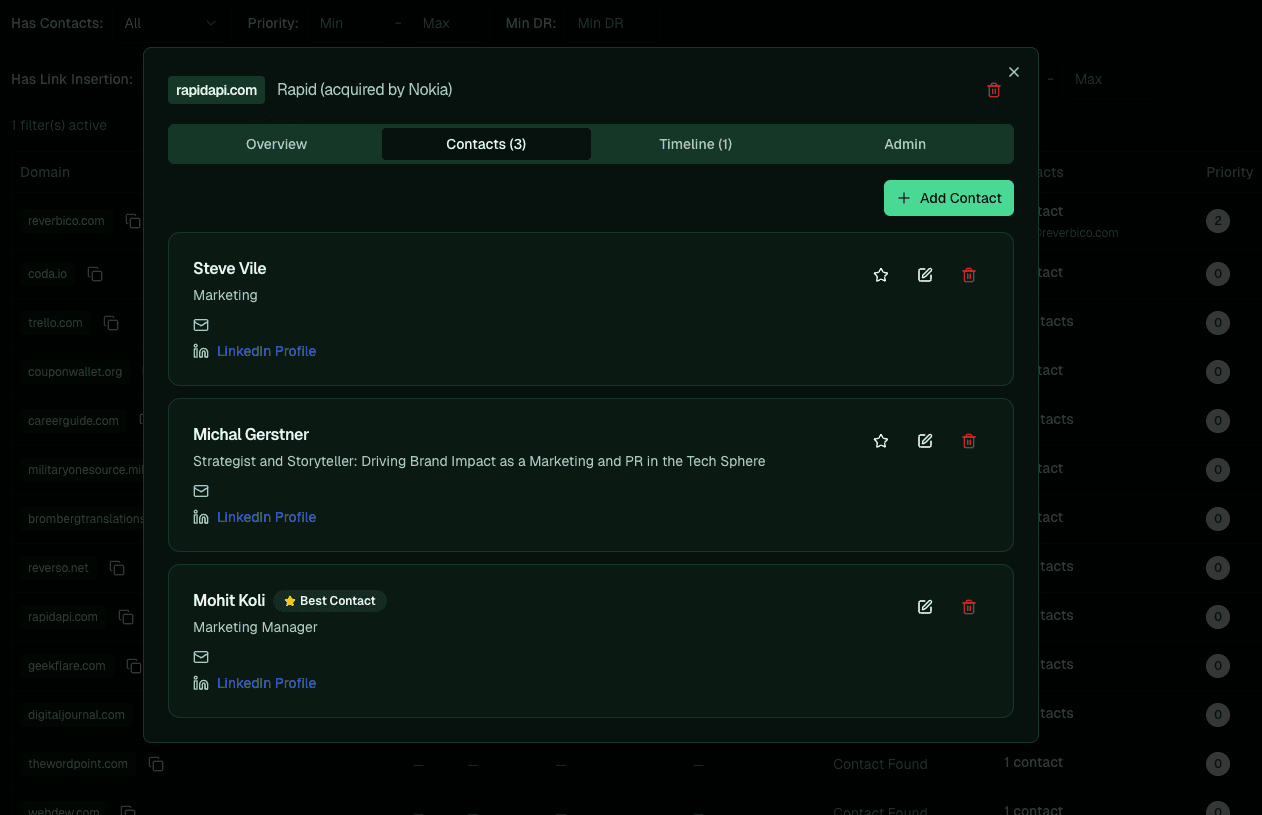Delete the Michal Gerstner contact

(x=969, y=441)
